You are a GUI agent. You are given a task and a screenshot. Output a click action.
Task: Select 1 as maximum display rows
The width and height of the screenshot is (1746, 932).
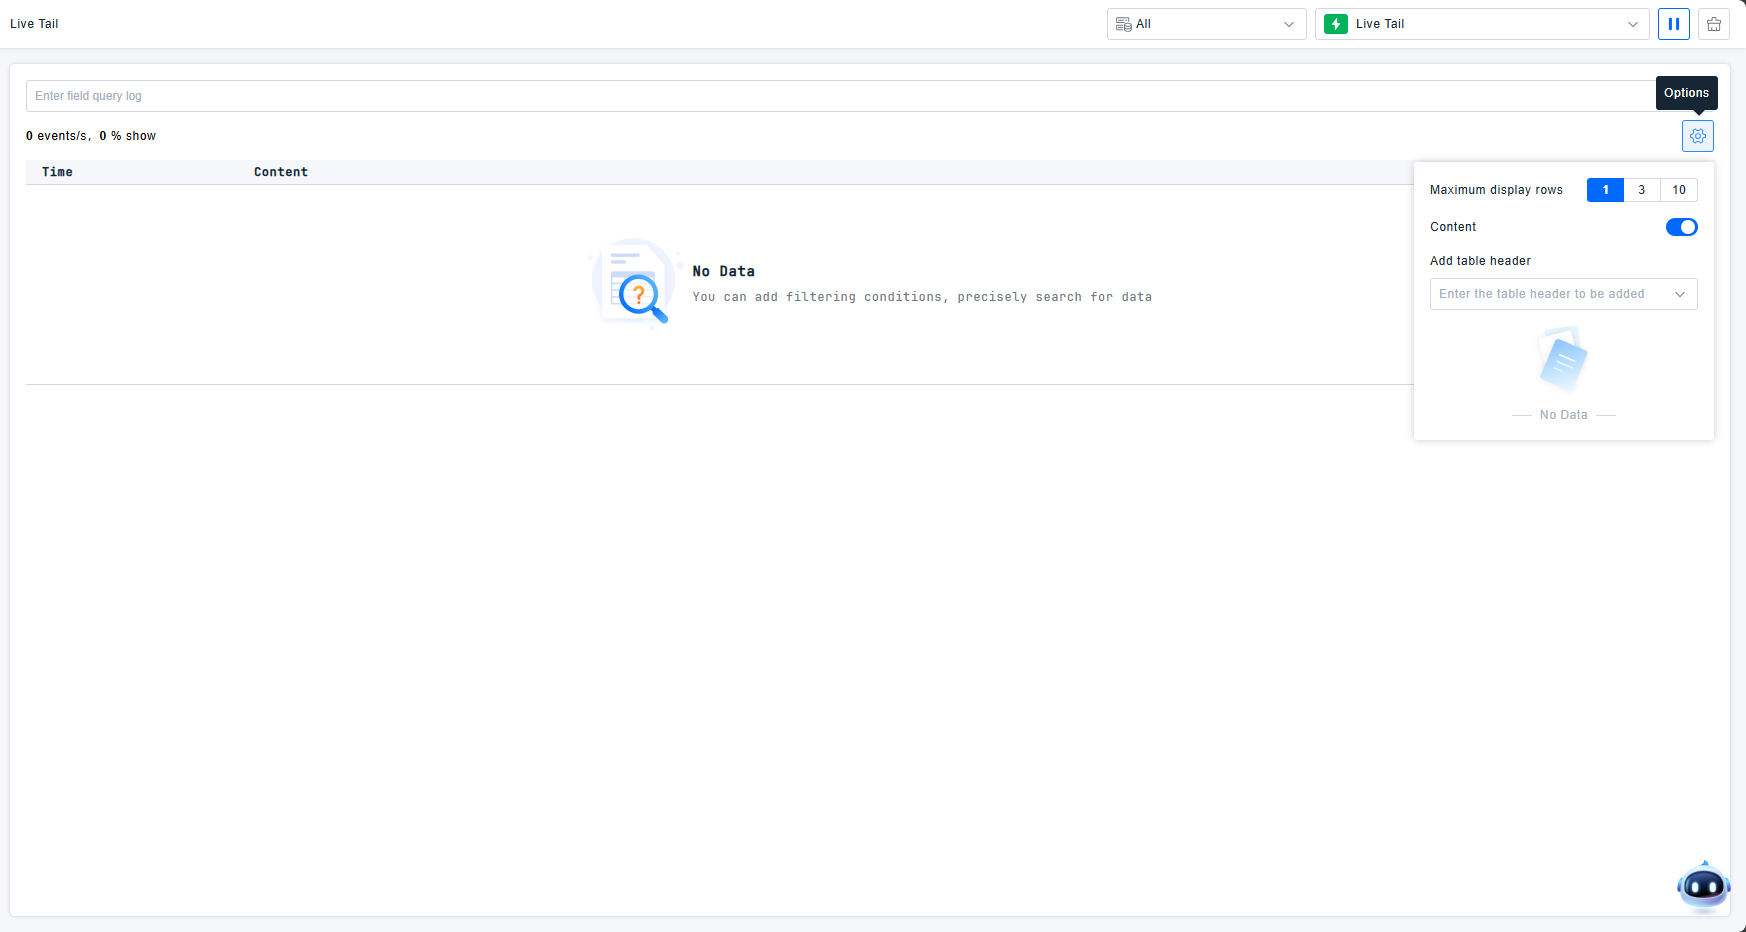pos(1605,190)
